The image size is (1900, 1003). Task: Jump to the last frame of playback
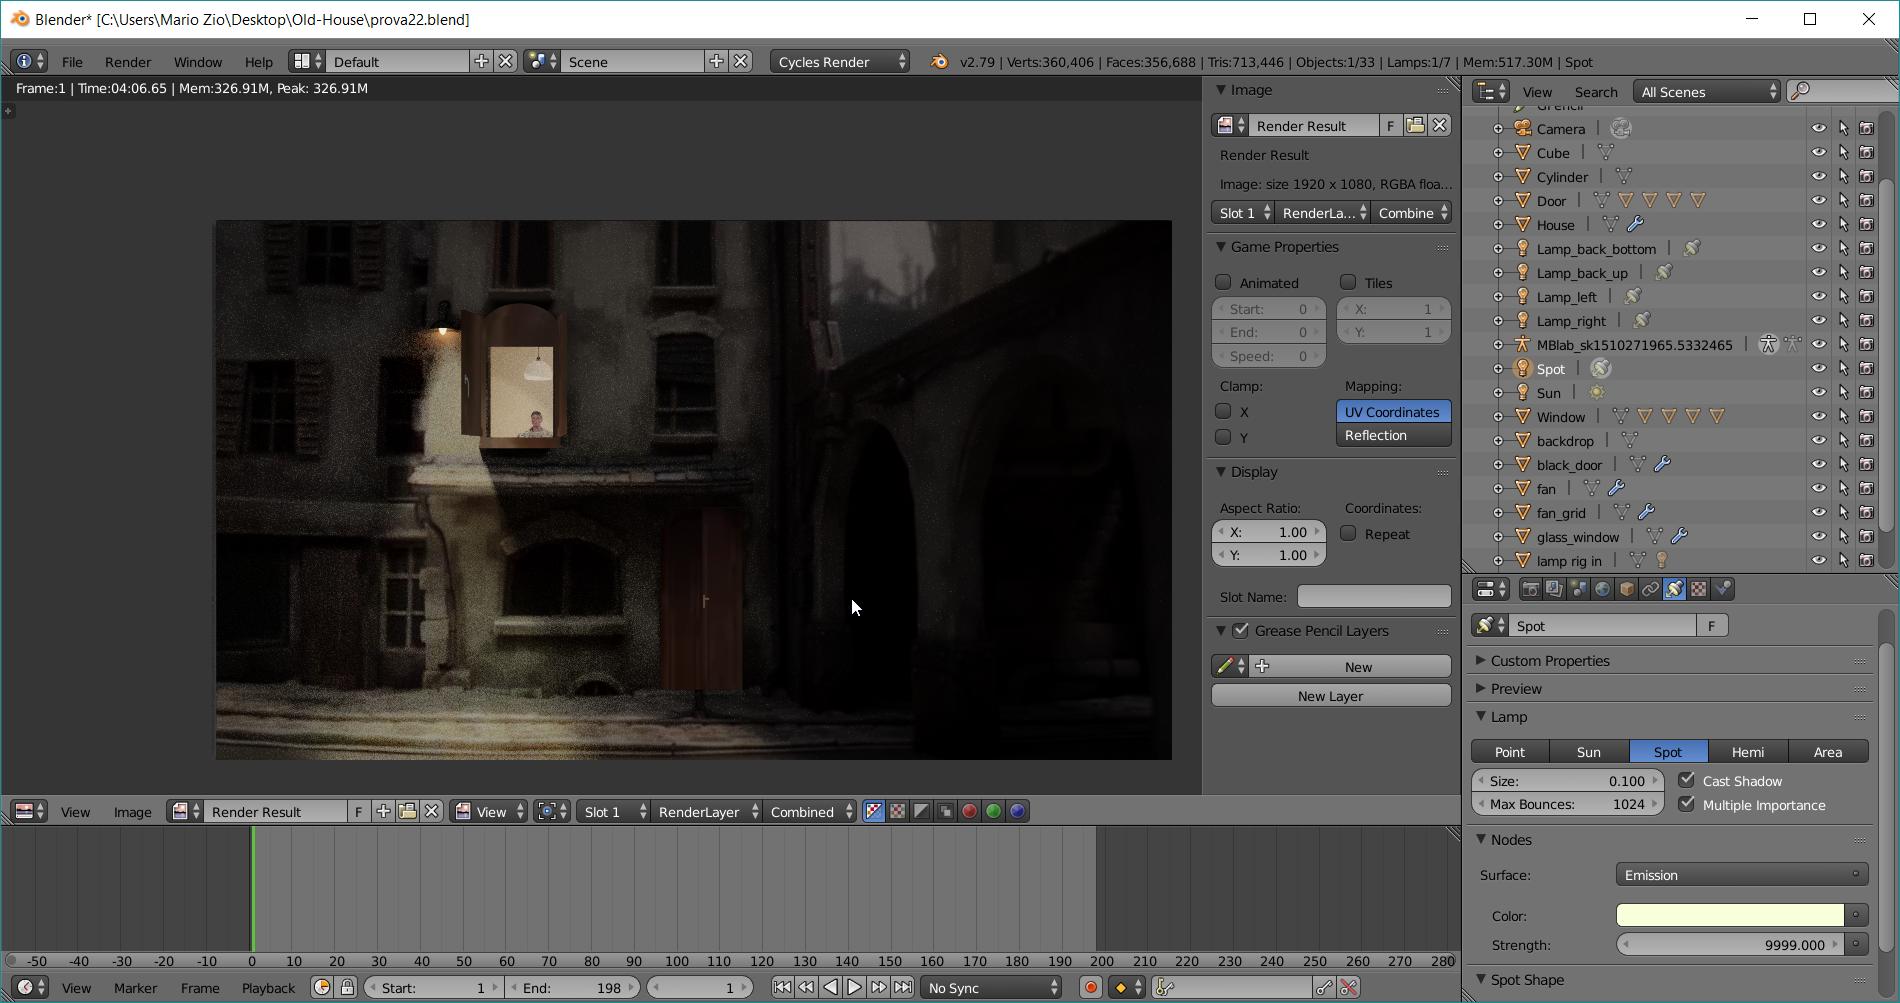click(902, 987)
